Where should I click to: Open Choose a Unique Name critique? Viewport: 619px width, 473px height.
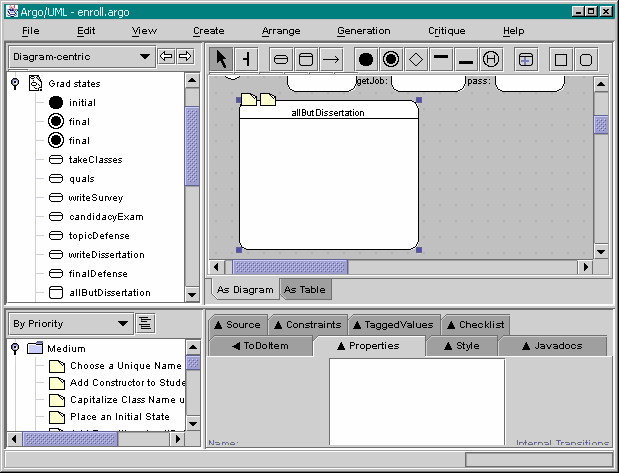click(116, 366)
